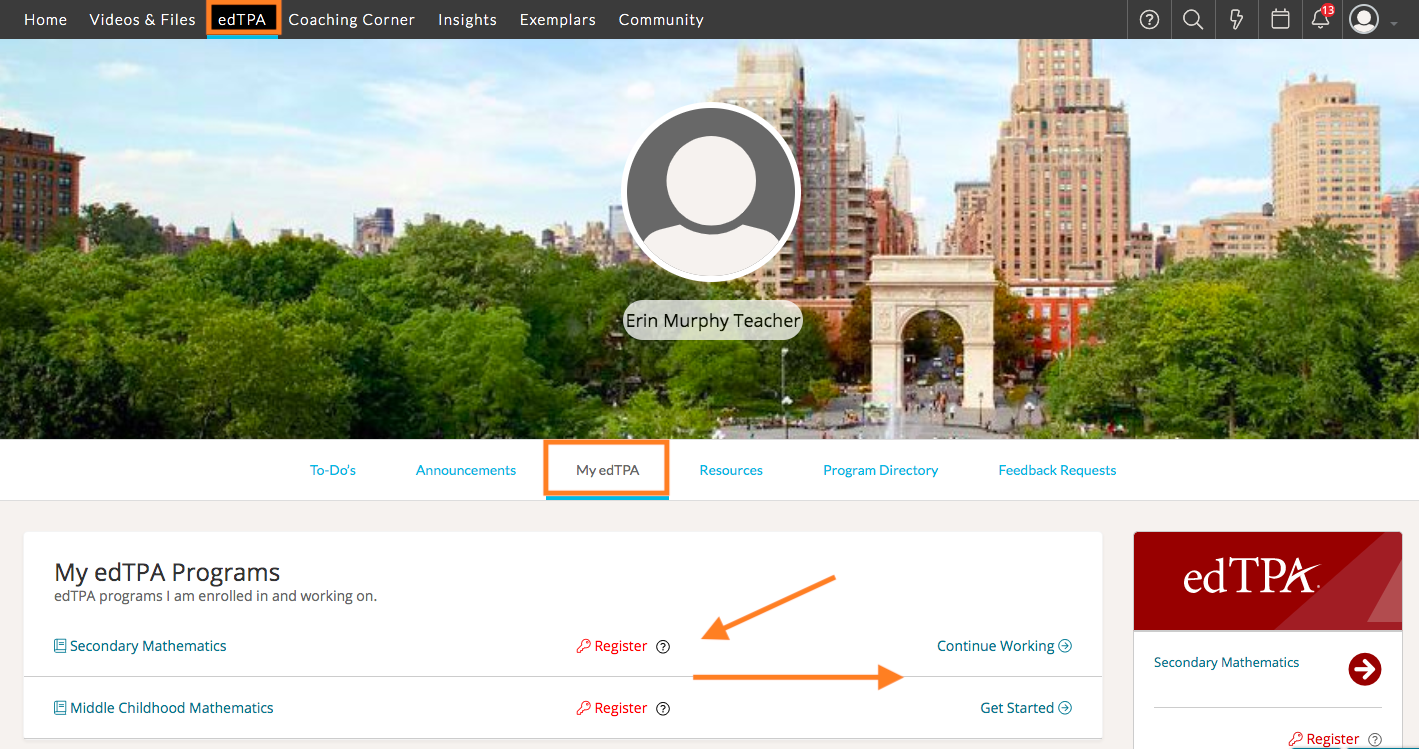Open the Help icon in top bar

[1148, 19]
